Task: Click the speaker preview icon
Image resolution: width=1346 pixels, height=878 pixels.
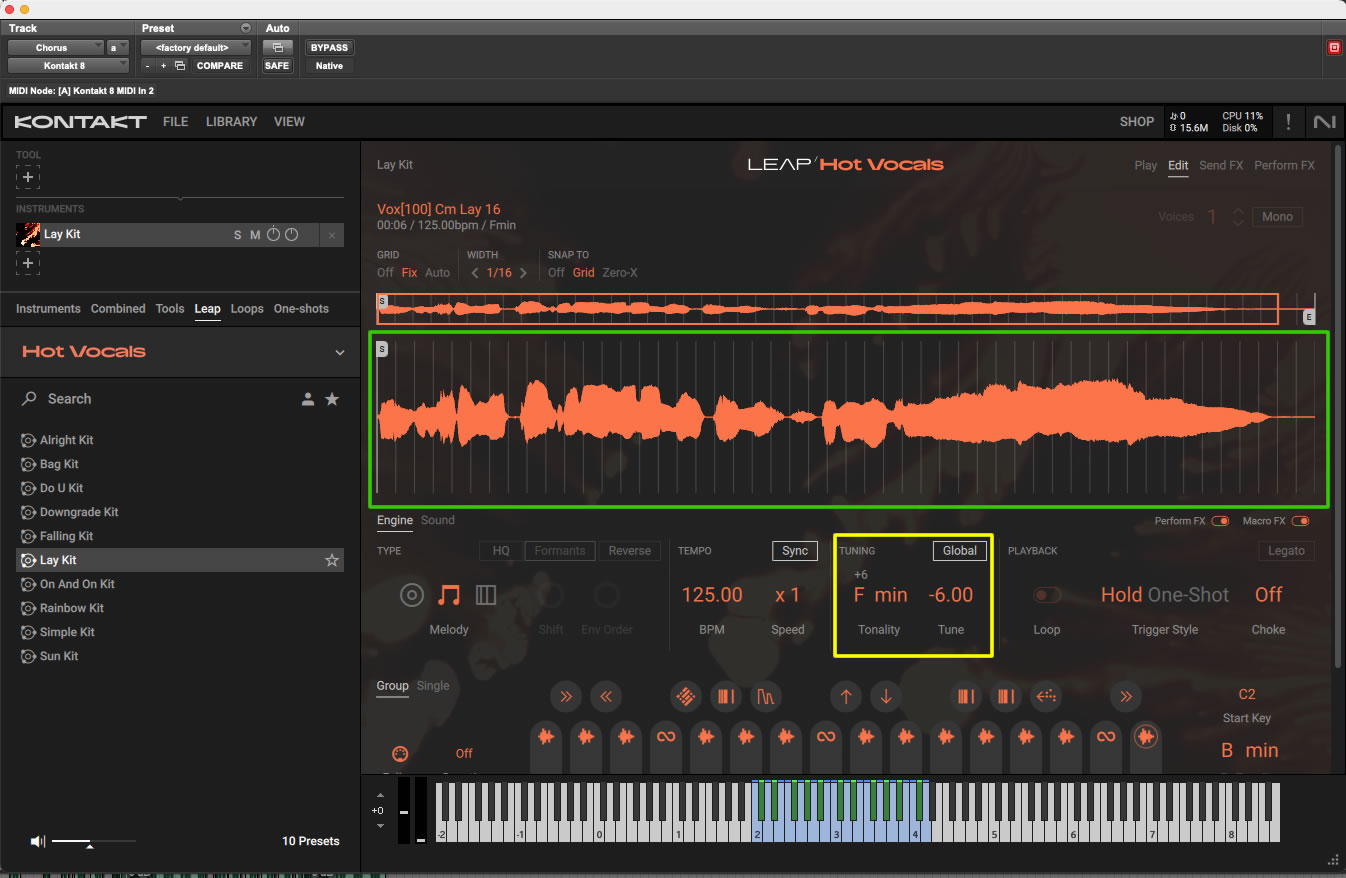Action: click(x=38, y=842)
